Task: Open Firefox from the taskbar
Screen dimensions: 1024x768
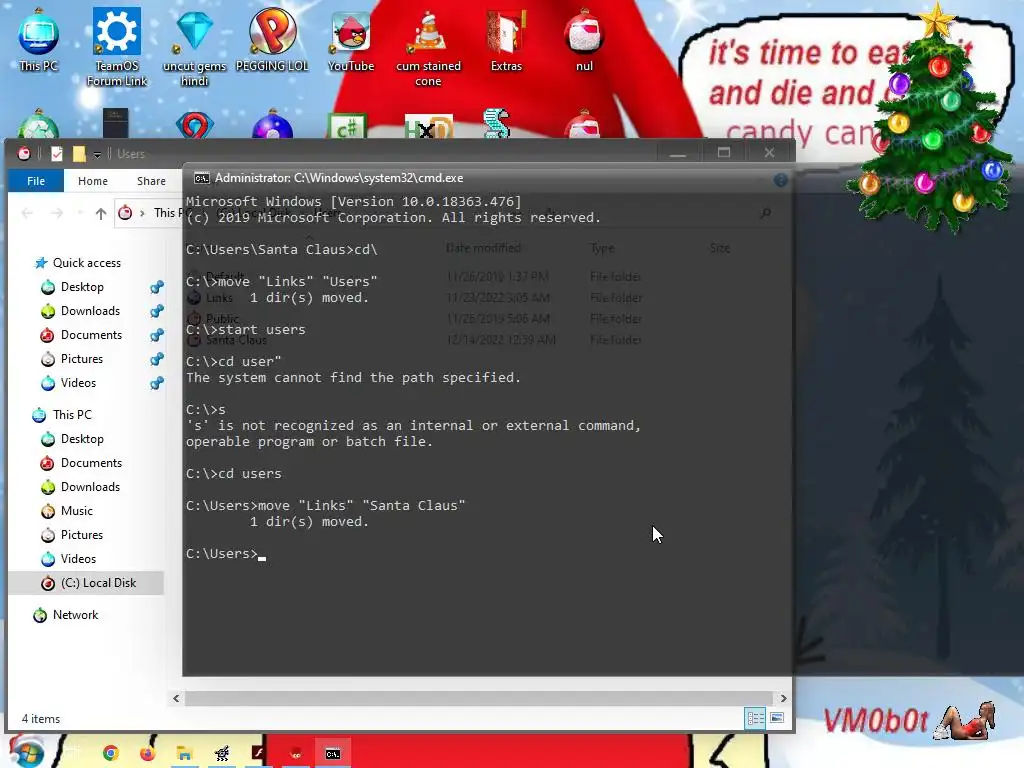Action: point(148,754)
